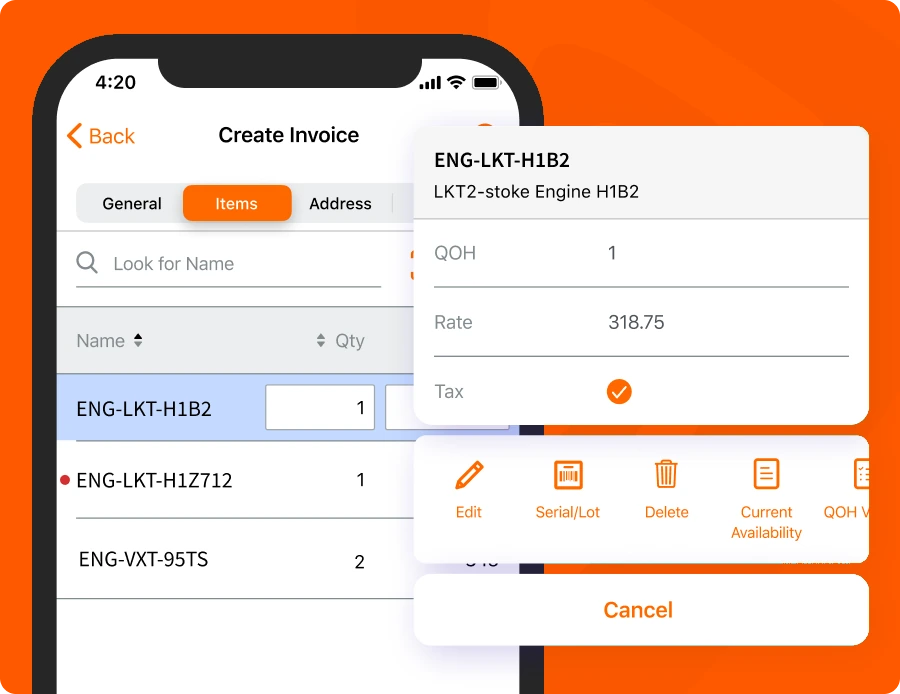Open the Serial/Lot barcode icon
The width and height of the screenshot is (900, 694).
tap(568, 475)
